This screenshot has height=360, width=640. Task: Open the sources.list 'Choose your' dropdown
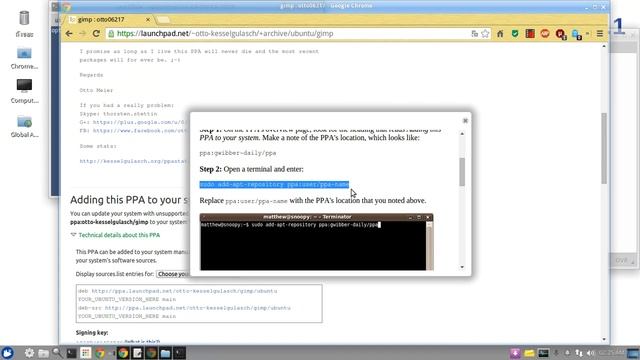[x=173, y=274]
